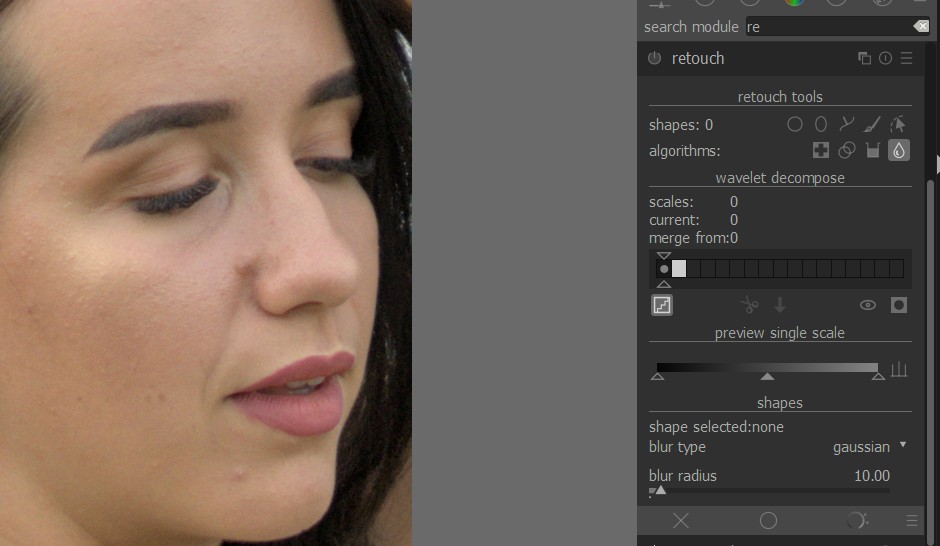Click the middle gray levels marker
The width and height of the screenshot is (940, 546).
click(x=767, y=376)
